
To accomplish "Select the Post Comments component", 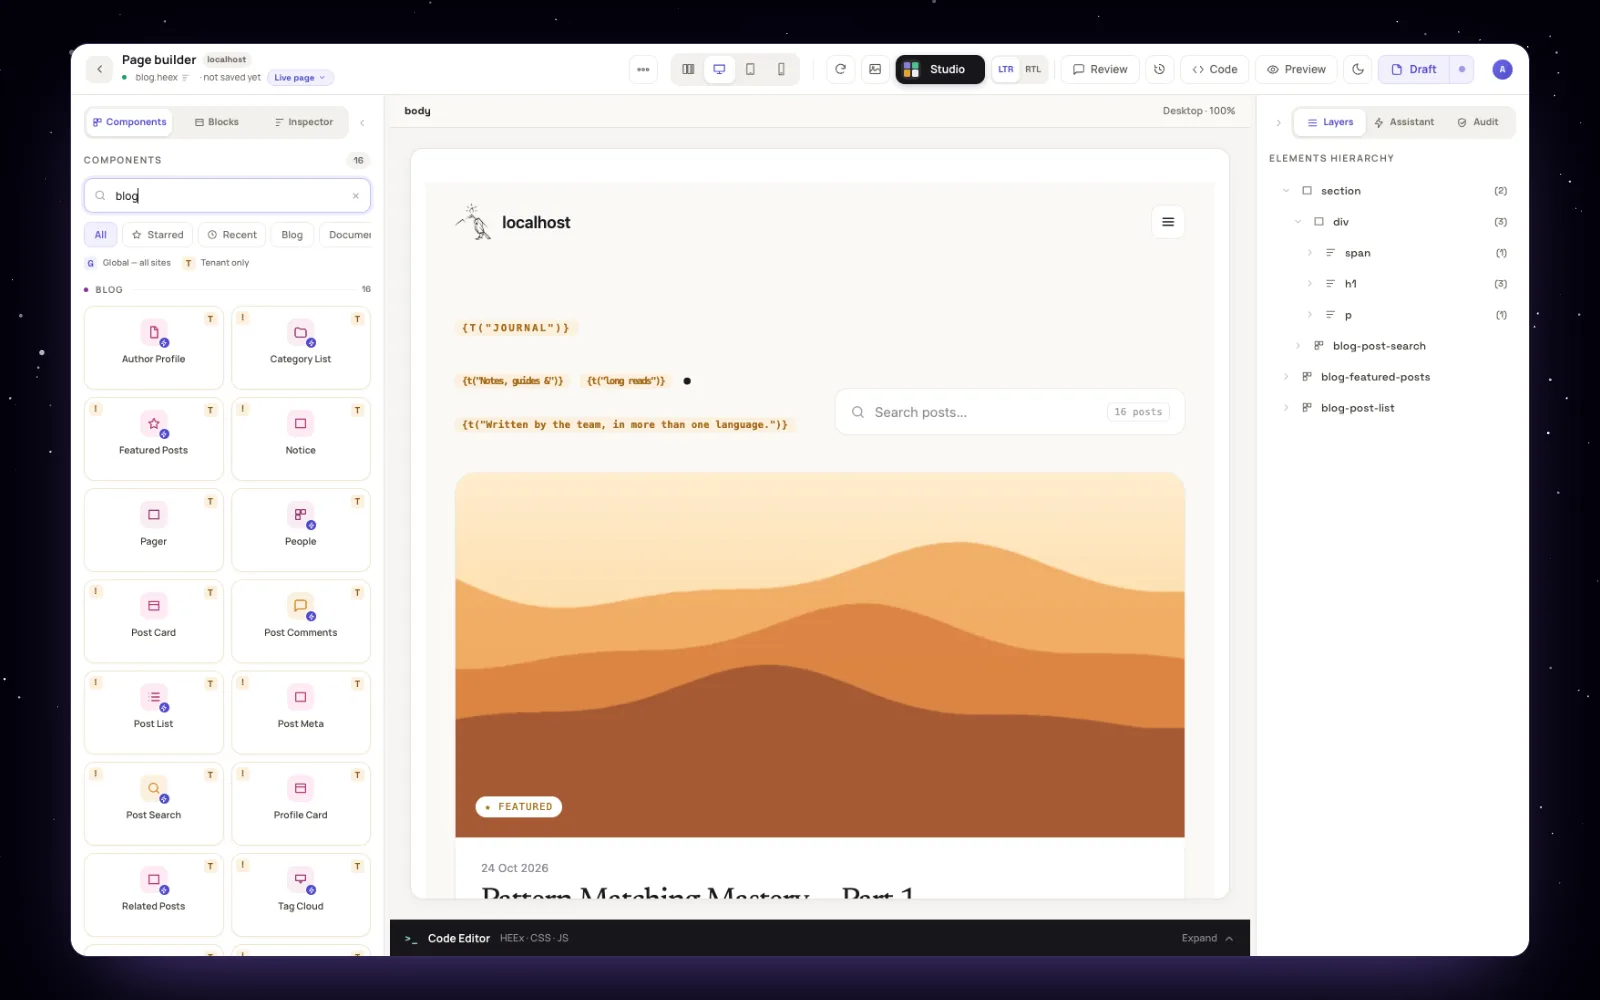I will (301, 621).
